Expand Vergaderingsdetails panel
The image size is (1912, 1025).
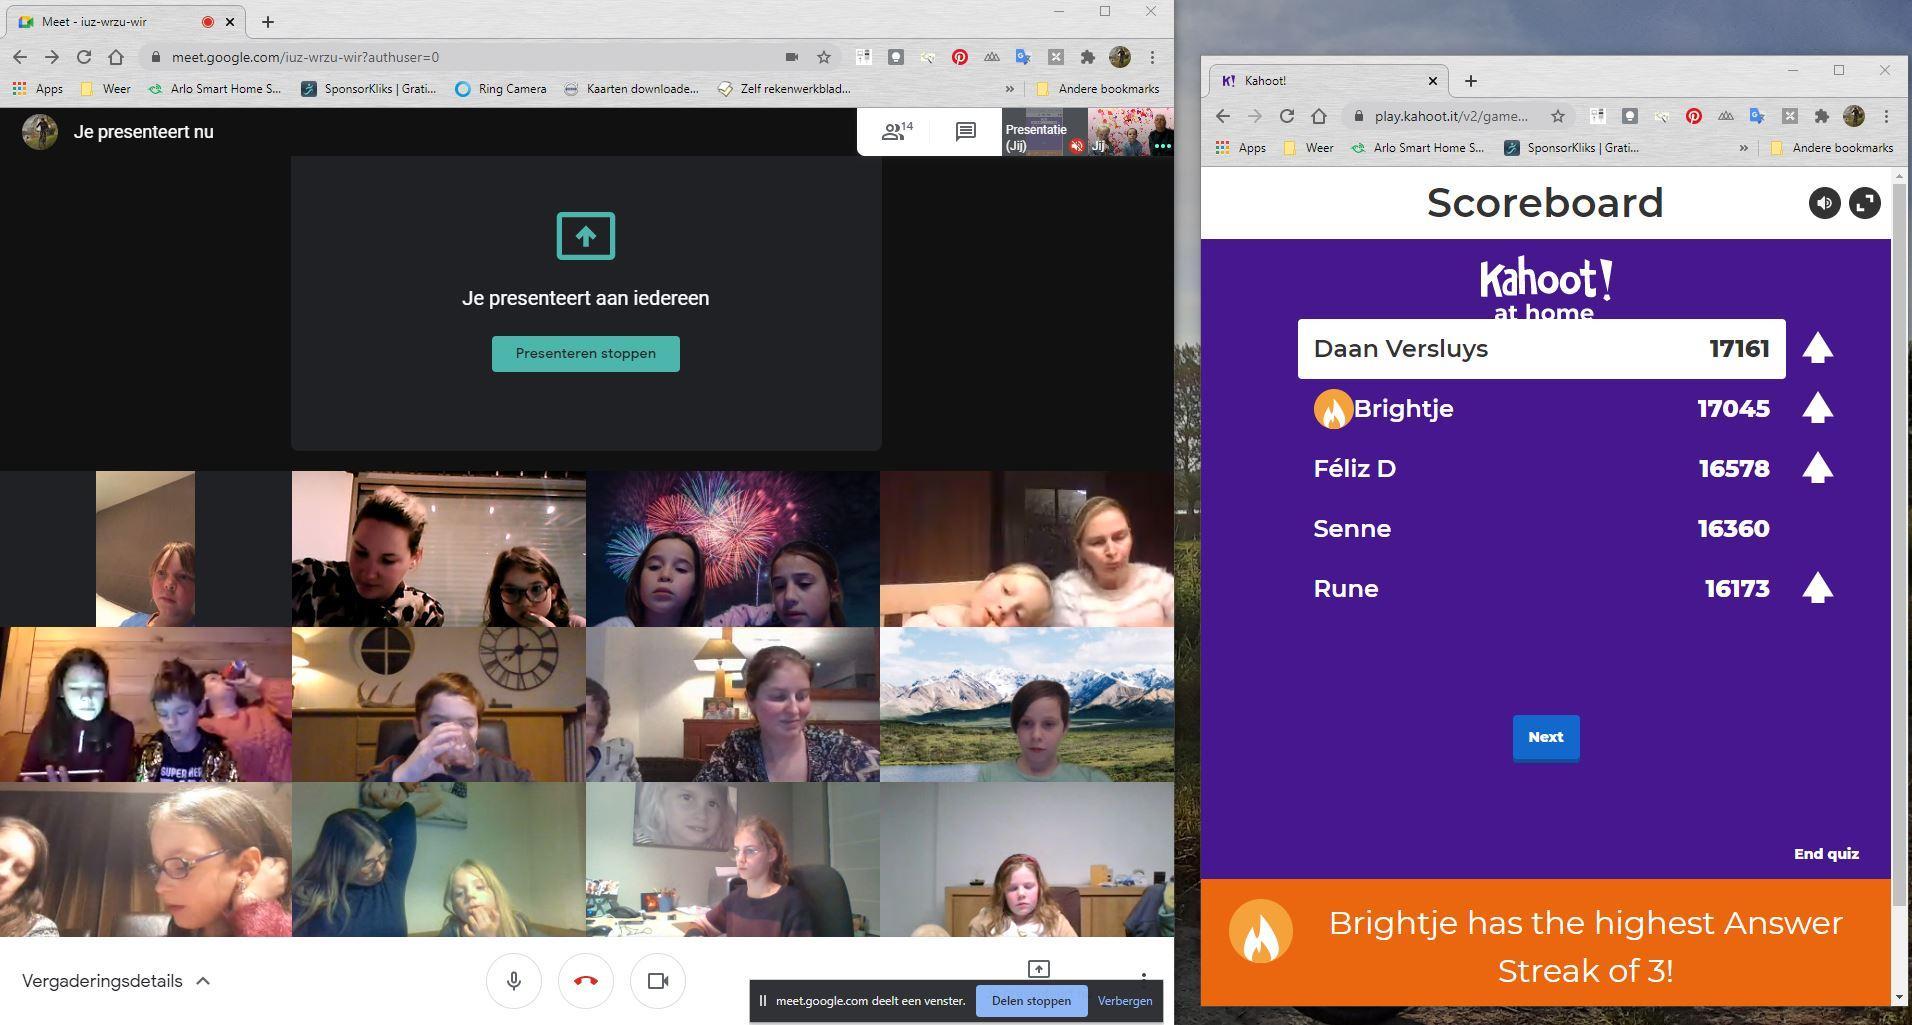[116, 981]
